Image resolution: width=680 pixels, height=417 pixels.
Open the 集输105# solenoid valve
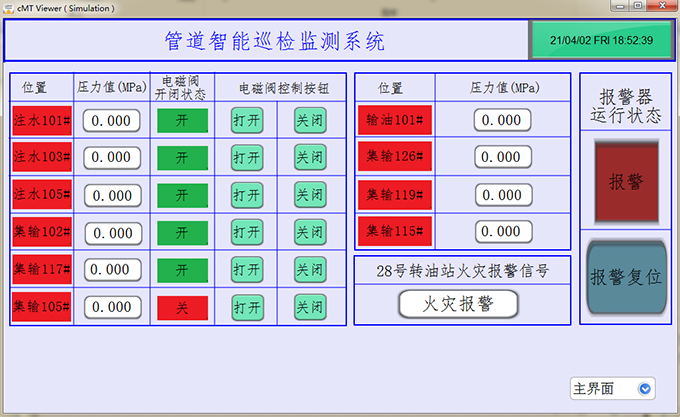[247, 307]
